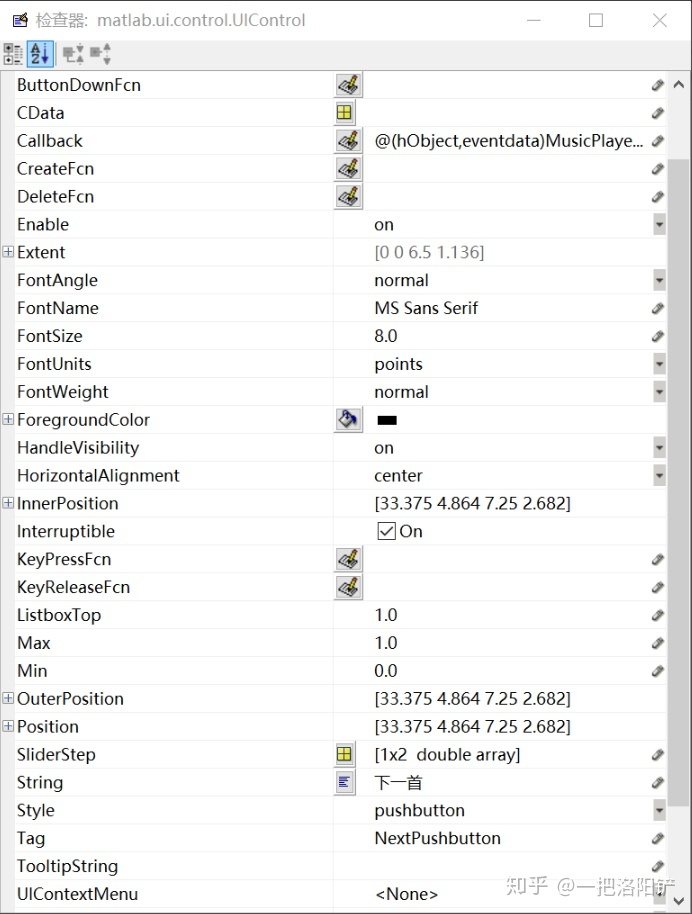The image size is (692, 914).
Task: Open the Enable dropdown arrow
Action: click(x=659, y=224)
